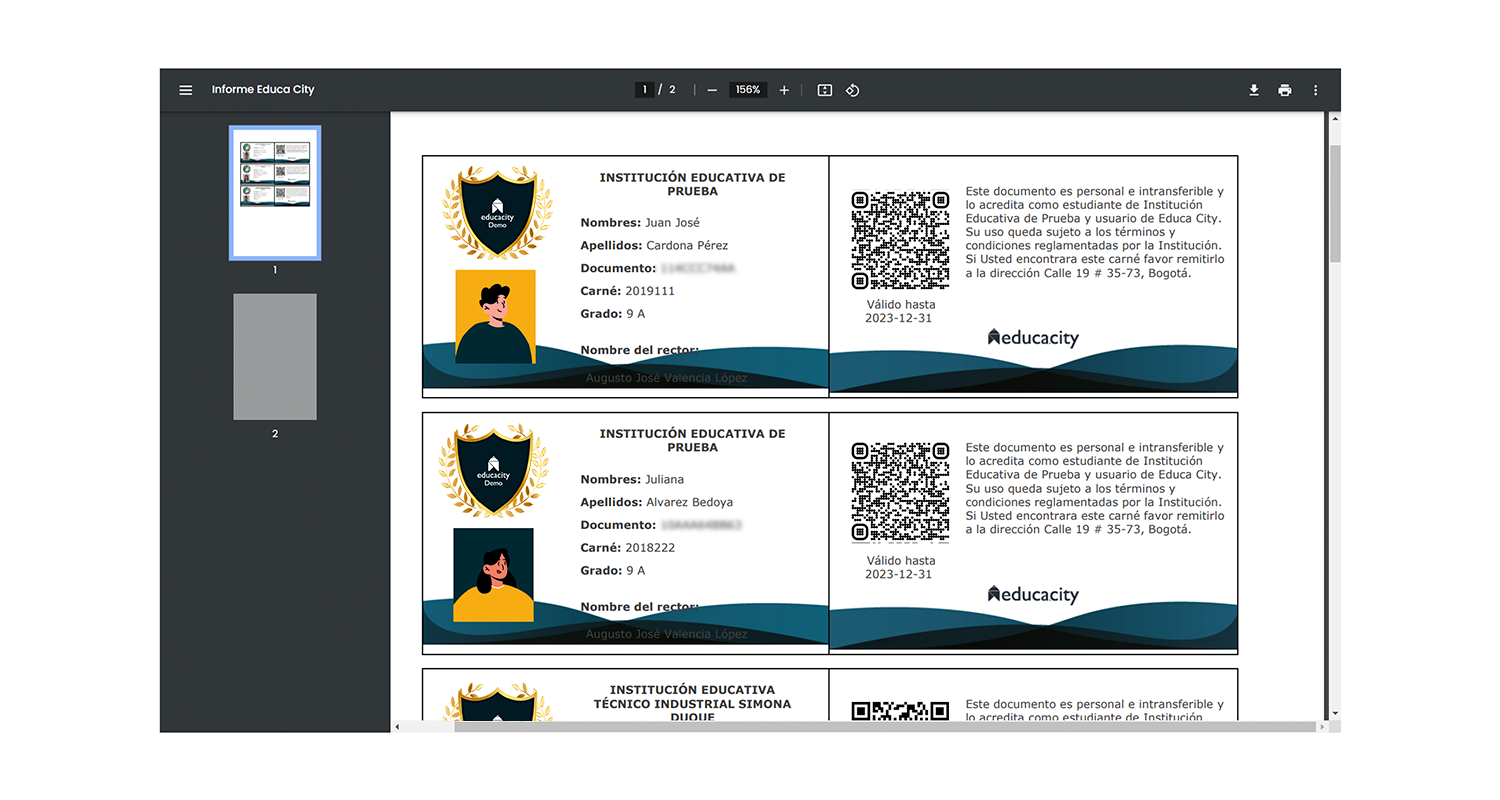Click the horizontal scrollbar at the bottom
Image resolution: width=1500 pixels, height=800 pixels.
tap(885, 727)
